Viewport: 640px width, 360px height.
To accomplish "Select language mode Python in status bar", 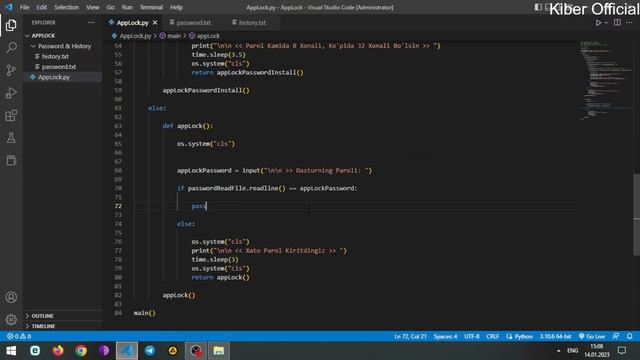I will (520, 336).
